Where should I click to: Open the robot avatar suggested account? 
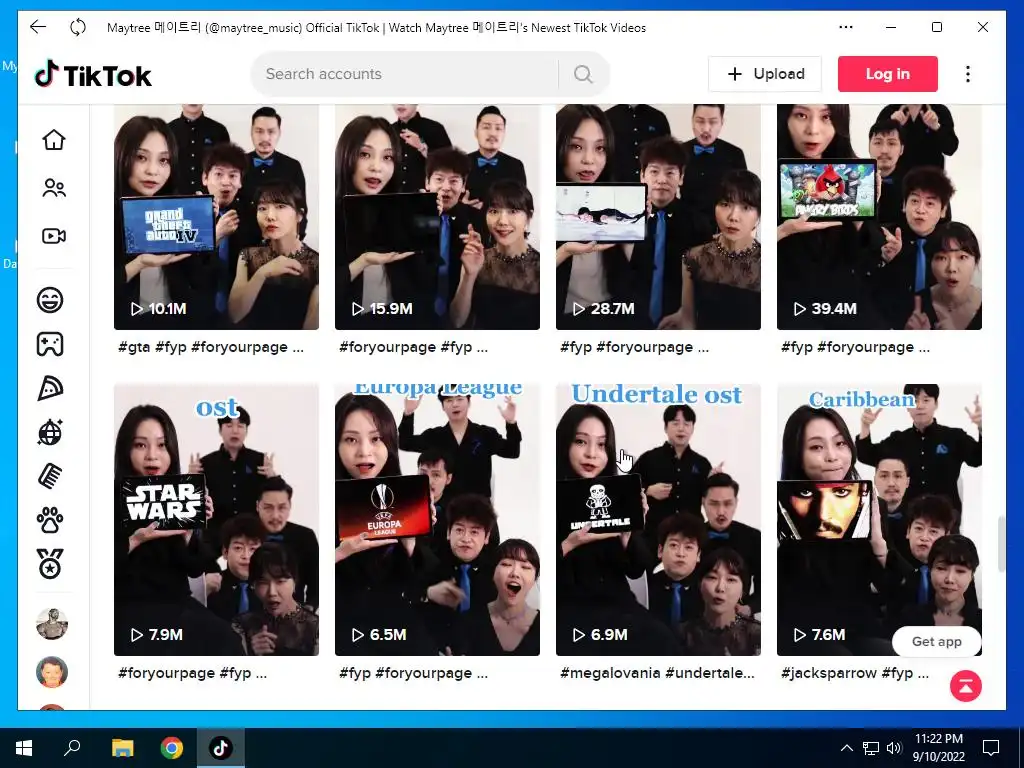click(52, 624)
